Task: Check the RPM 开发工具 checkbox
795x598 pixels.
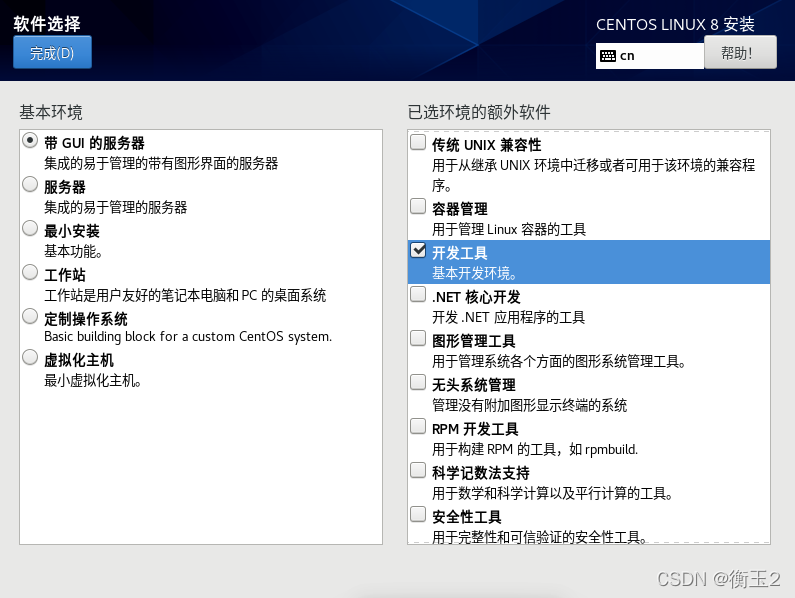Action: click(418, 426)
